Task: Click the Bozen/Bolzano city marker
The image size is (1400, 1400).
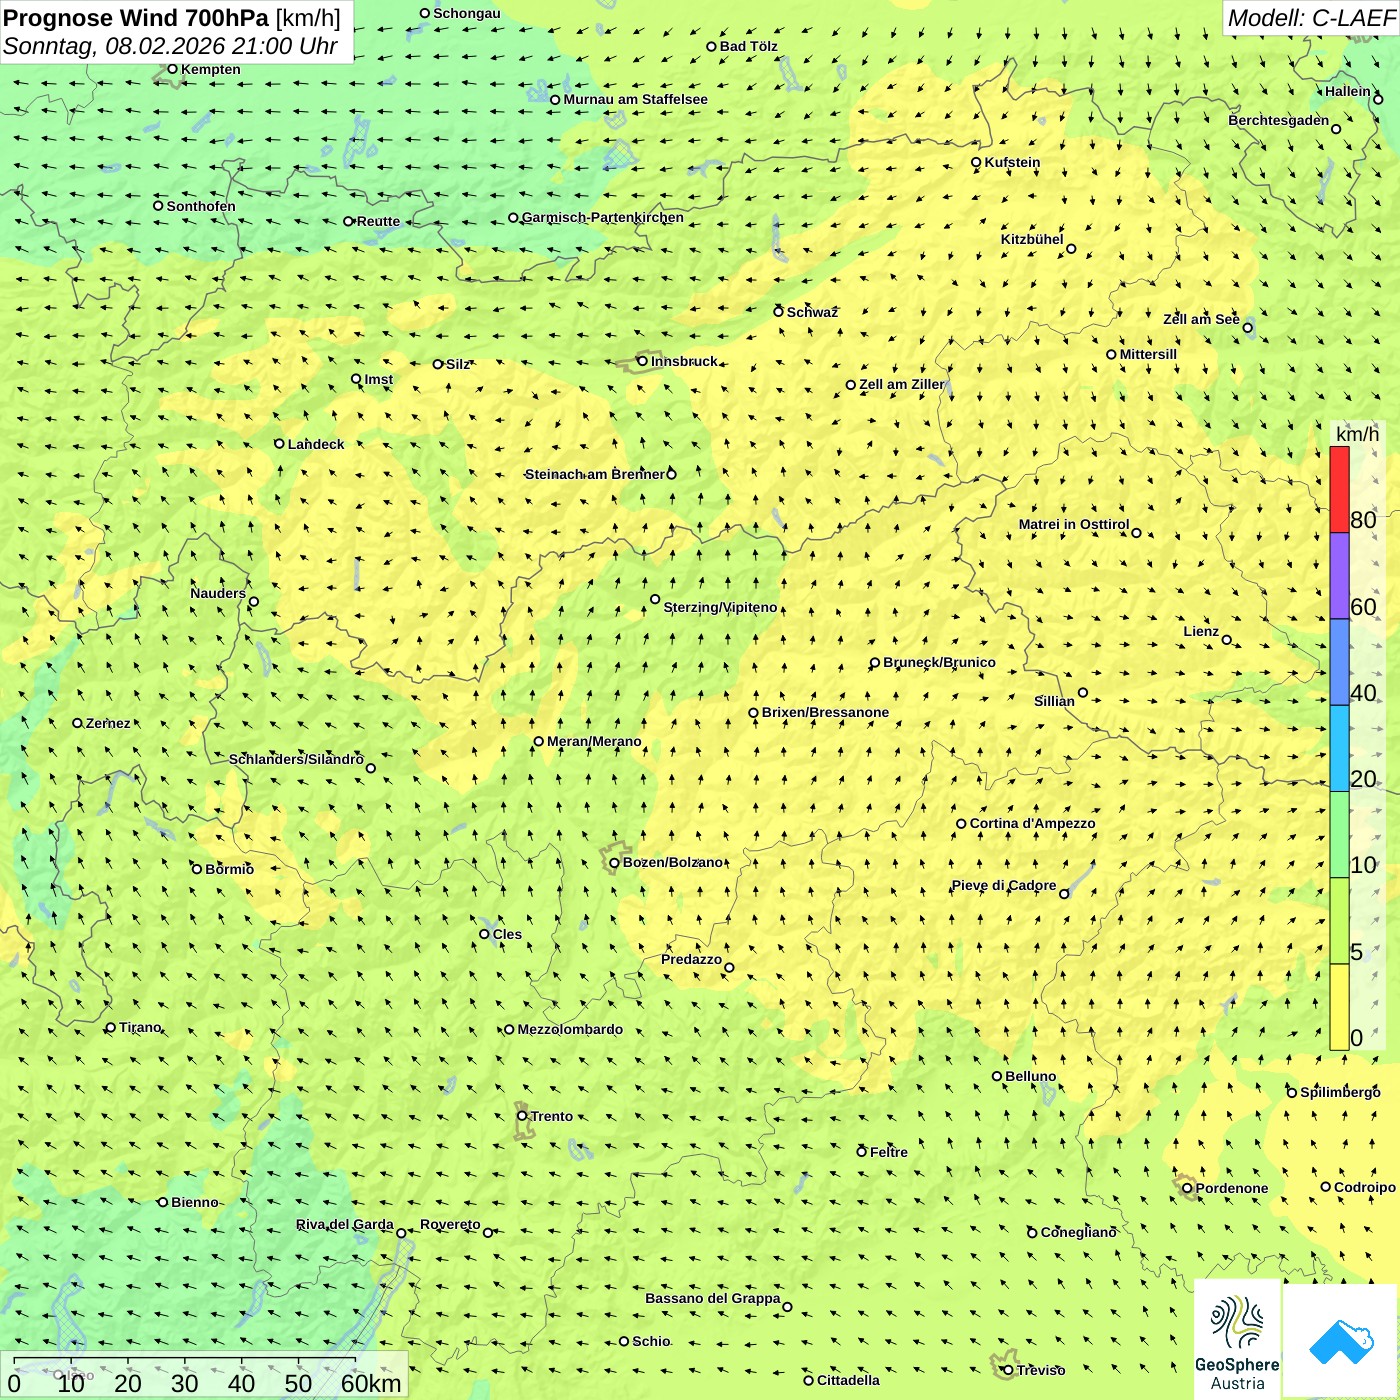Action: [x=614, y=863]
